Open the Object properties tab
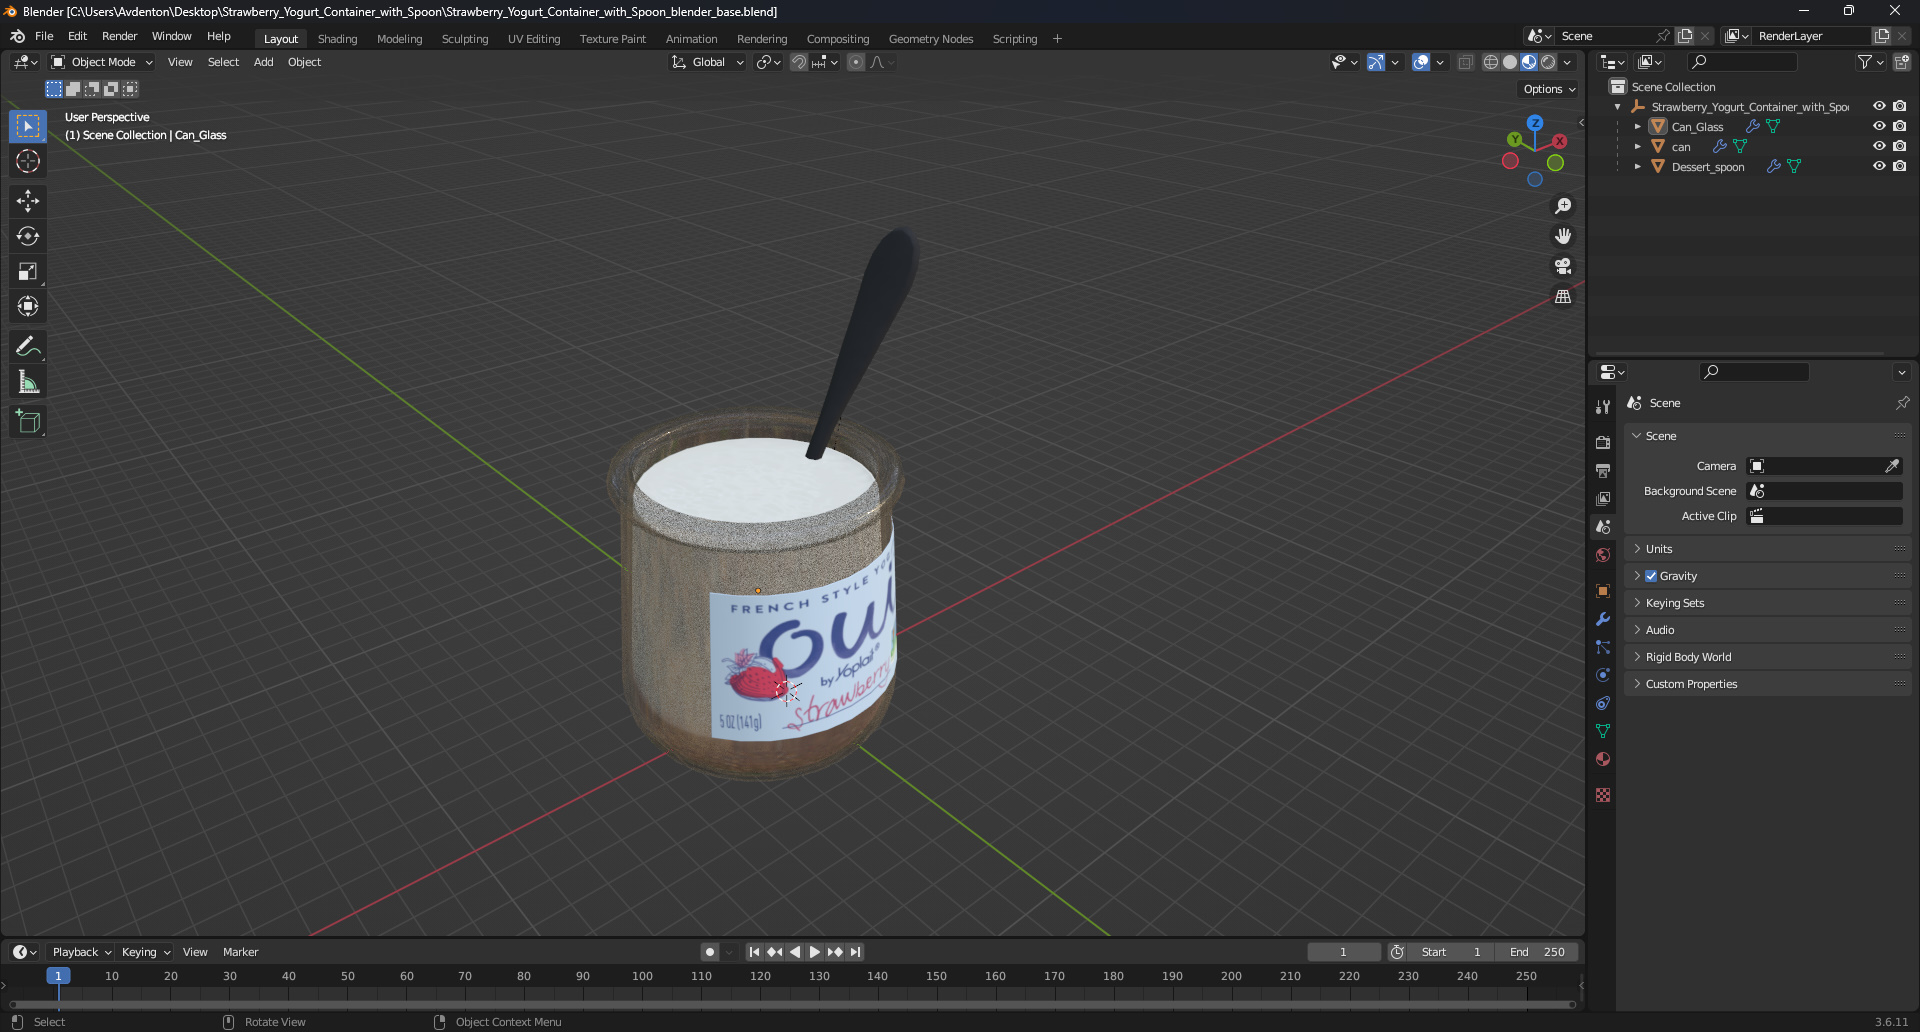This screenshot has height=1032, width=1920. [1603, 591]
